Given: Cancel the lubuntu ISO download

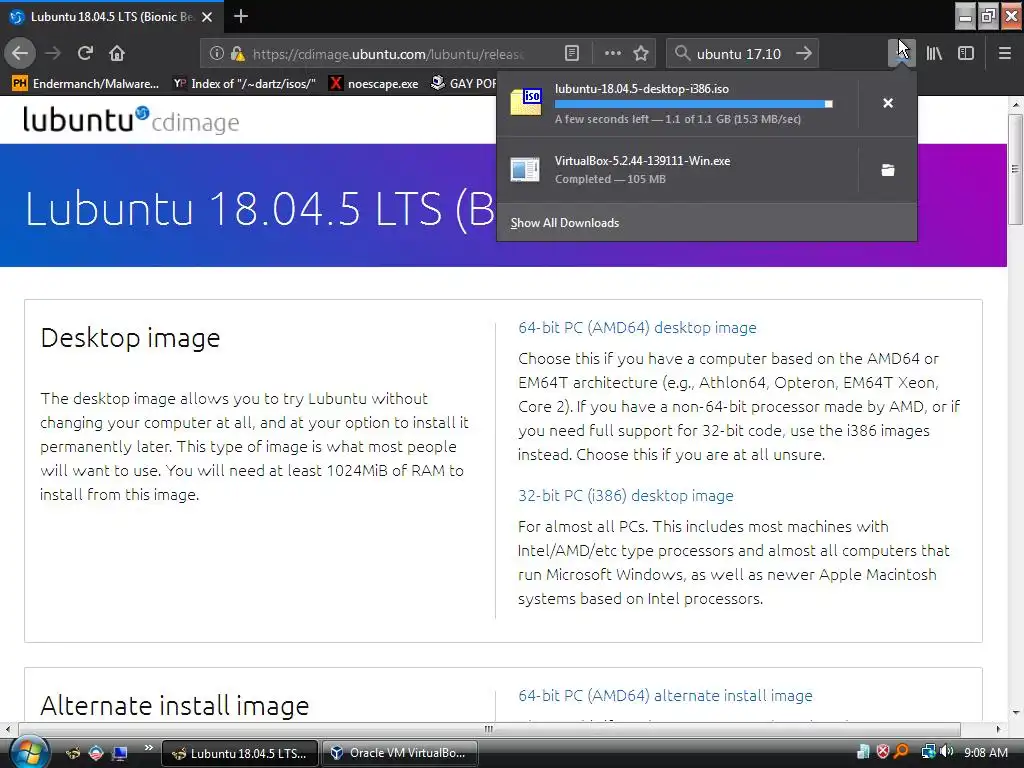Looking at the screenshot, I should 888,103.
